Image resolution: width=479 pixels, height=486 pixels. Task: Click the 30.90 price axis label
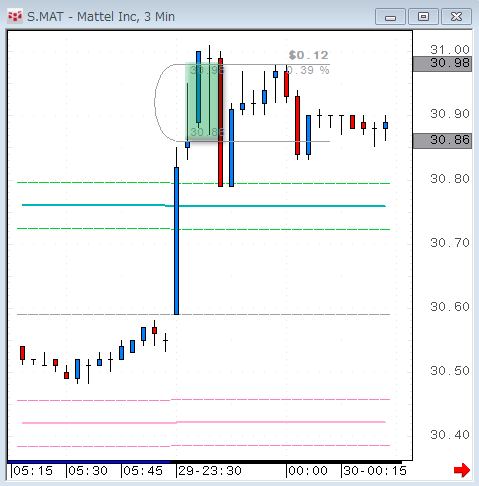(x=450, y=114)
